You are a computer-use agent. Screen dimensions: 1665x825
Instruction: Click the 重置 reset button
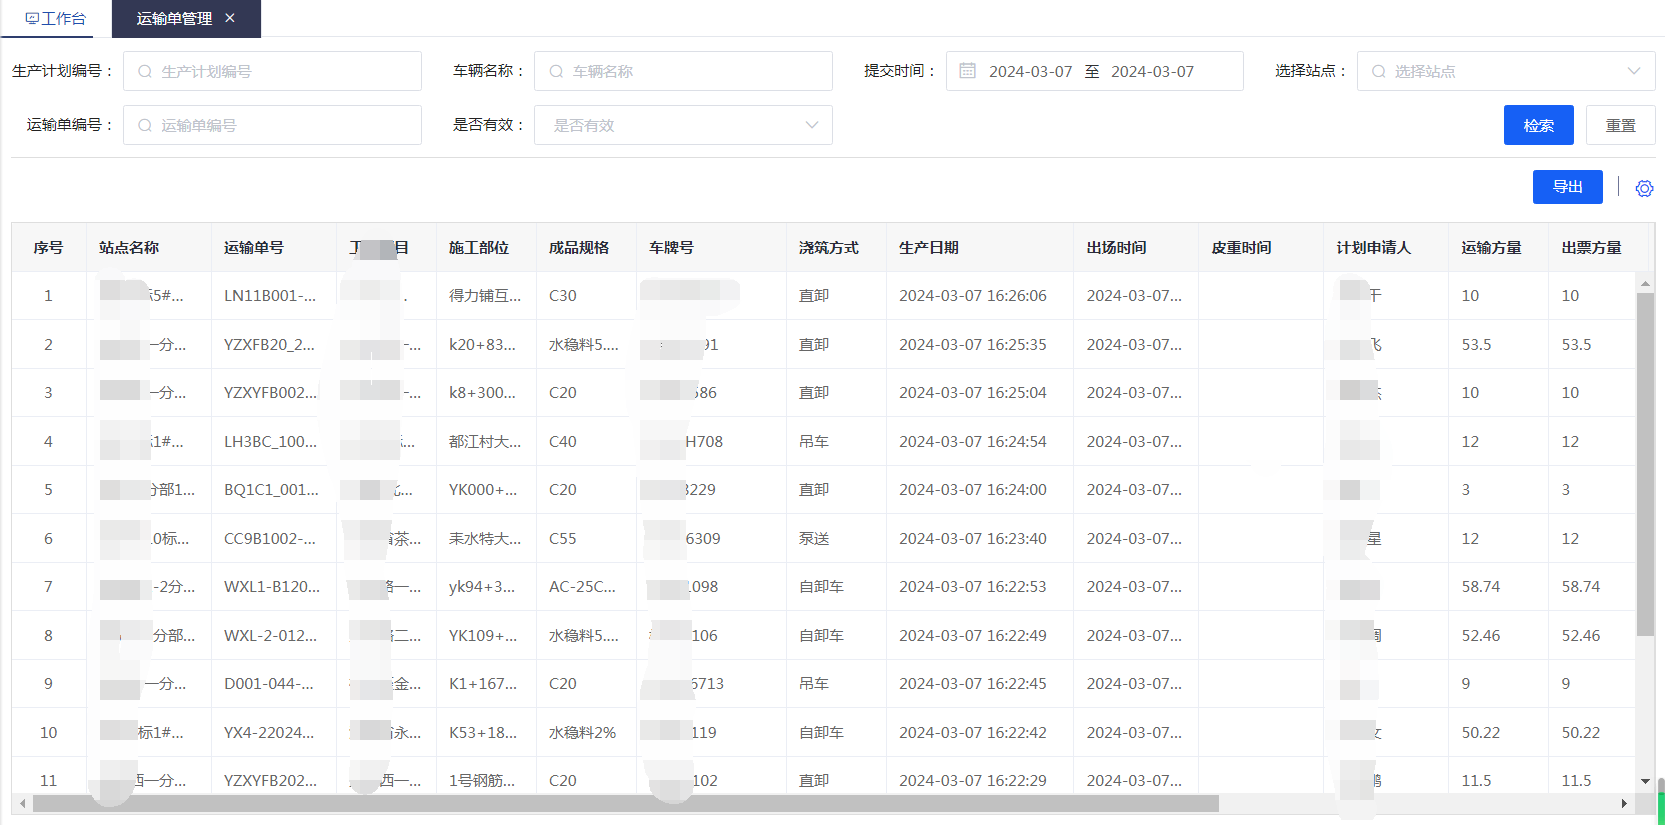point(1620,125)
